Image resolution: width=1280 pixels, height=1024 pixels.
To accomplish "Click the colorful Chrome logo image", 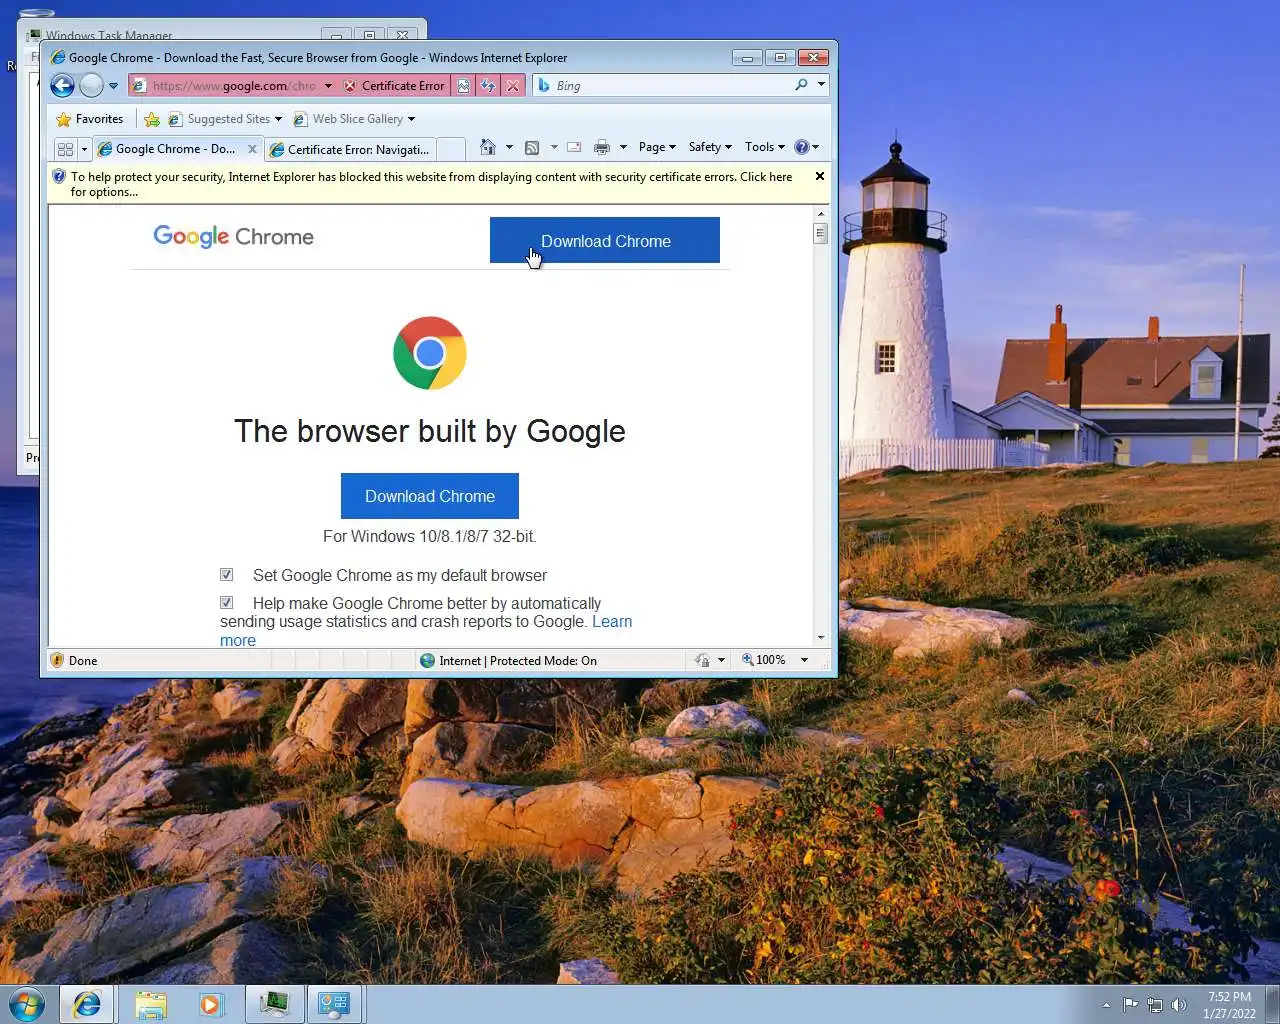I will coord(430,353).
